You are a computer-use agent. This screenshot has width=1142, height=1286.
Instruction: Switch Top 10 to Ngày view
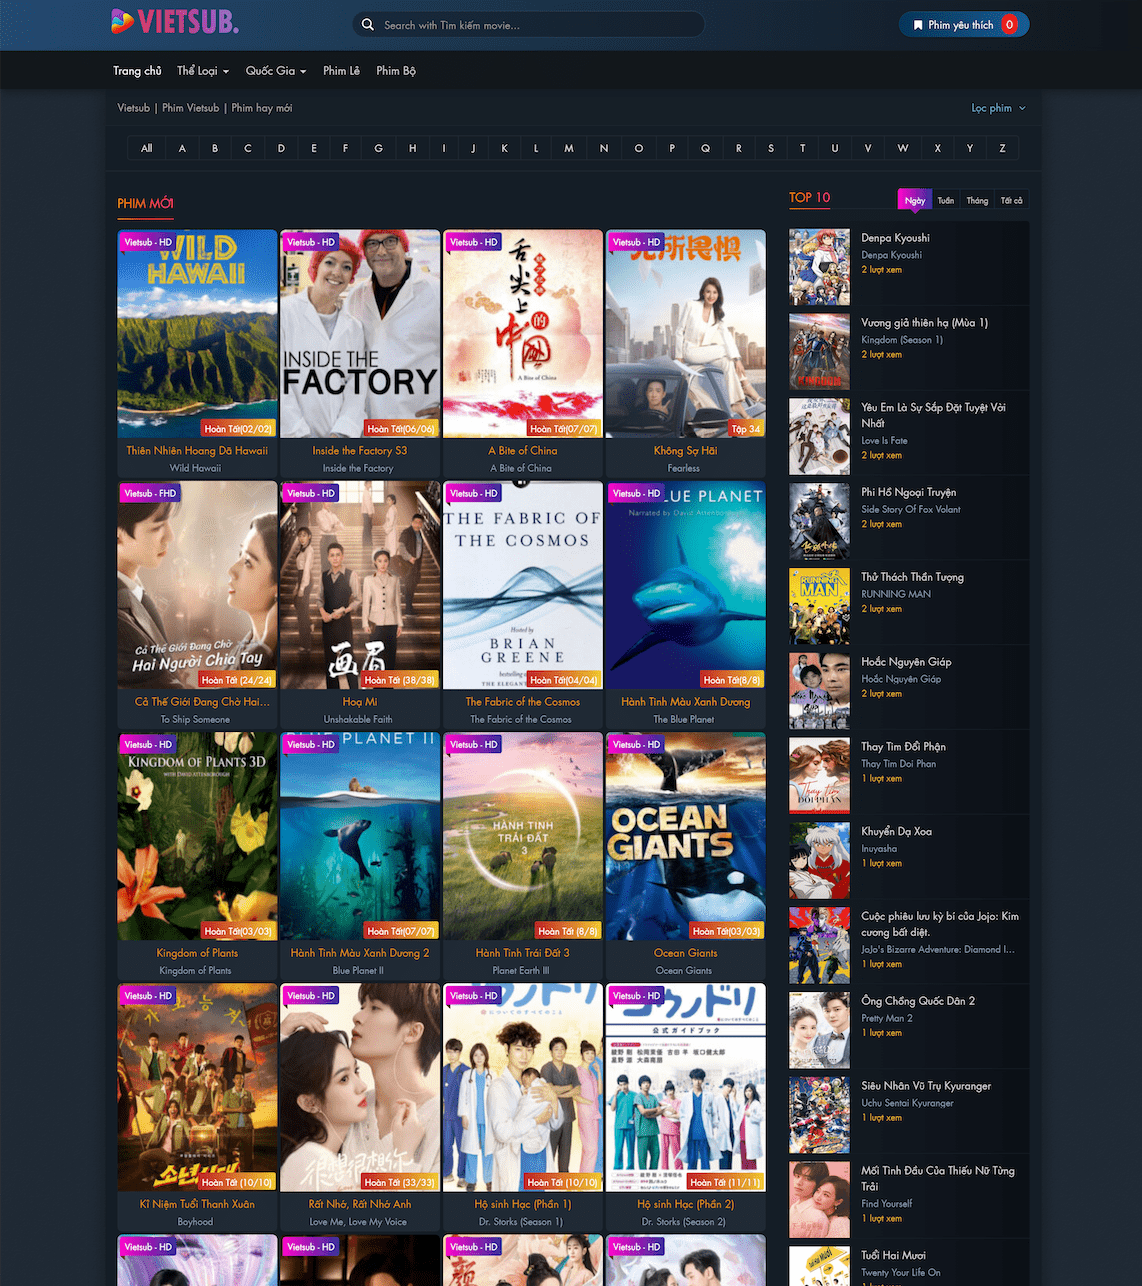pos(914,201)
